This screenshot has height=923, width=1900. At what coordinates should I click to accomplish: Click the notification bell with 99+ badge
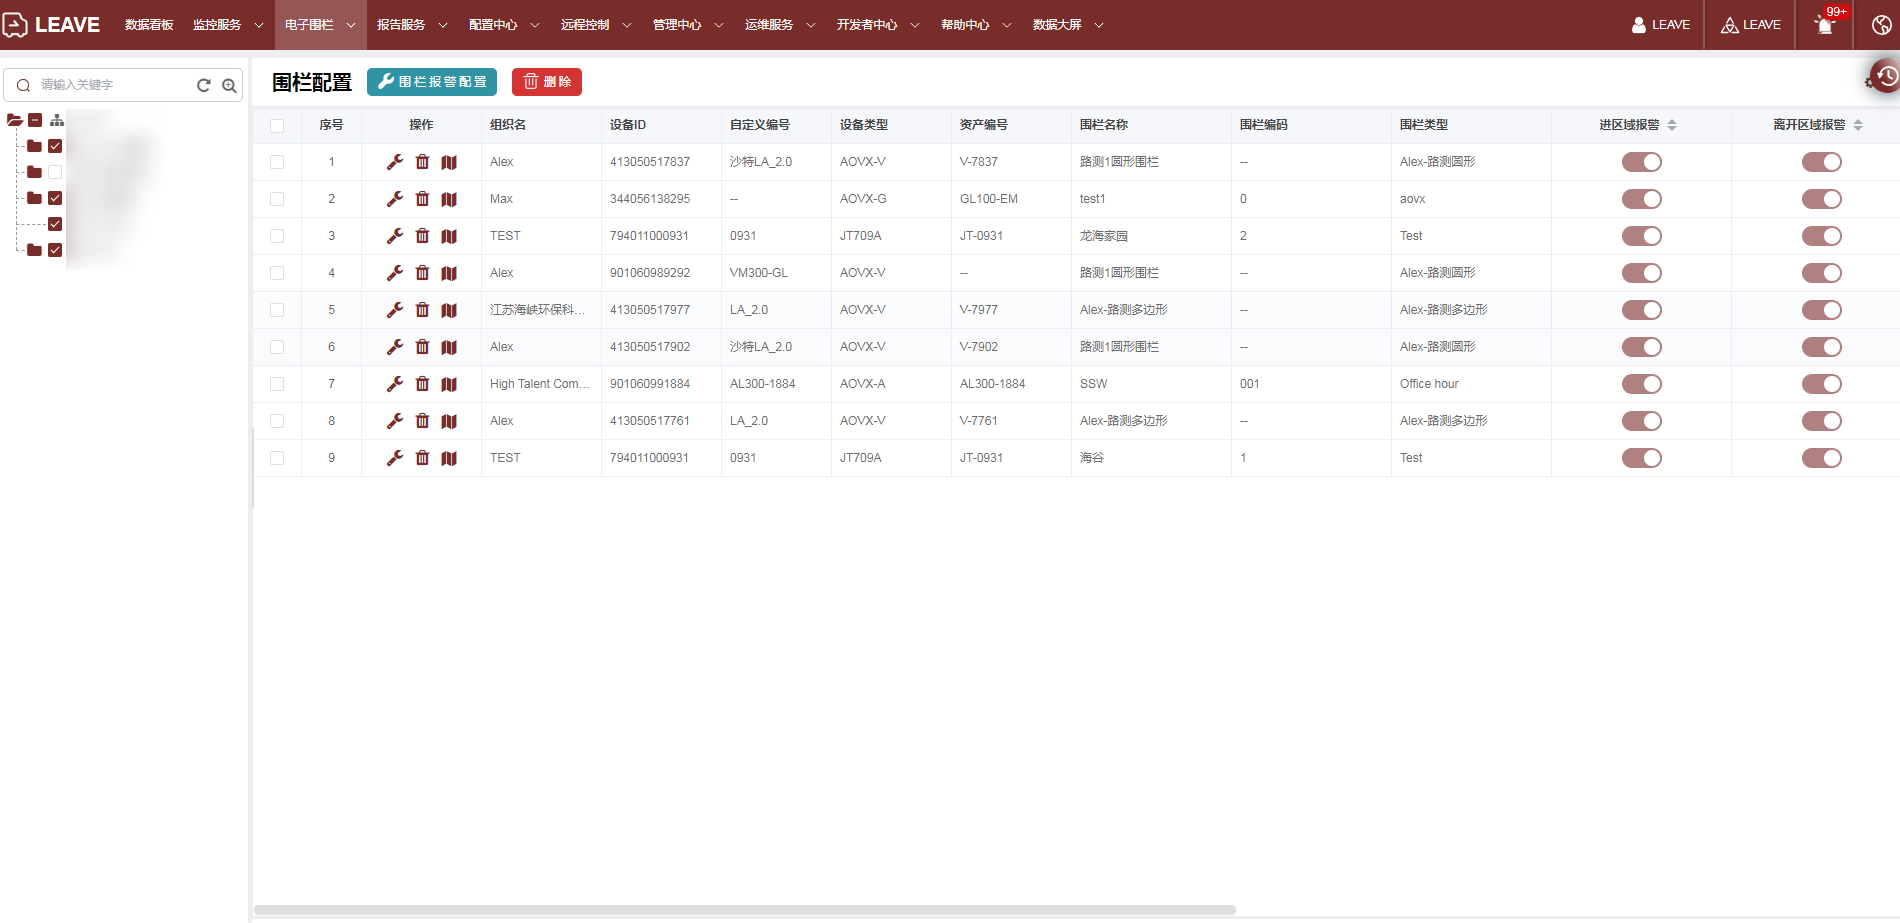point(1825,25)
